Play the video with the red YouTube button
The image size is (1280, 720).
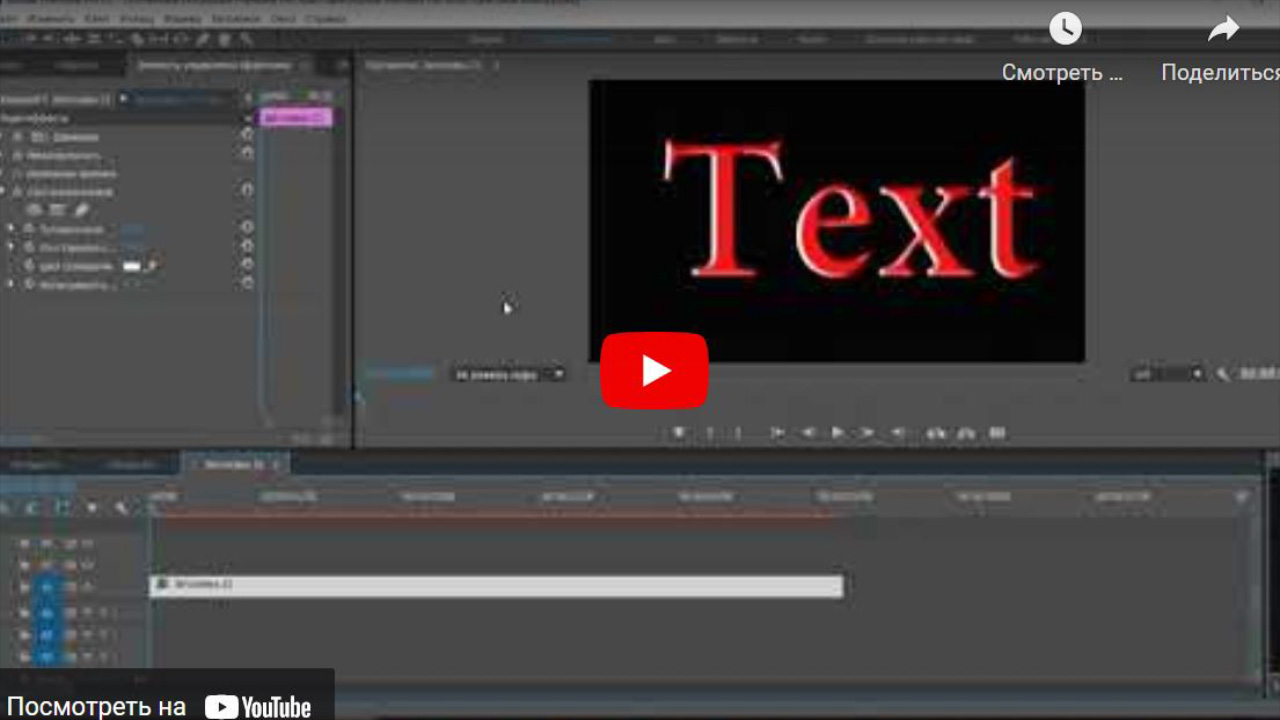point(654,371)
